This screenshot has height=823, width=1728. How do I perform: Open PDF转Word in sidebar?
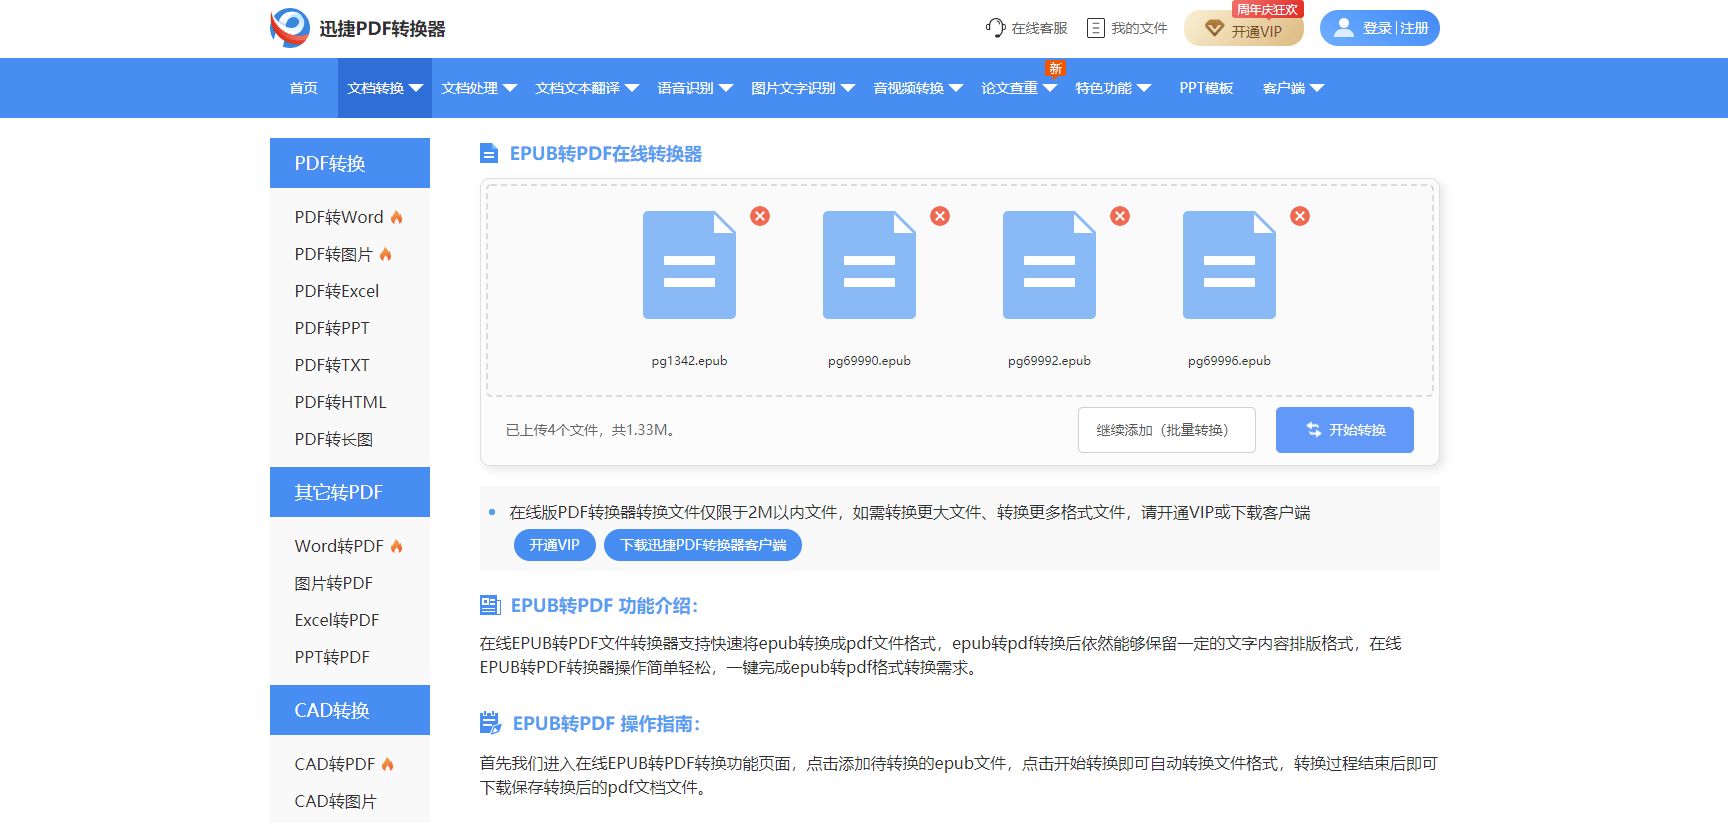pos(339,217)
